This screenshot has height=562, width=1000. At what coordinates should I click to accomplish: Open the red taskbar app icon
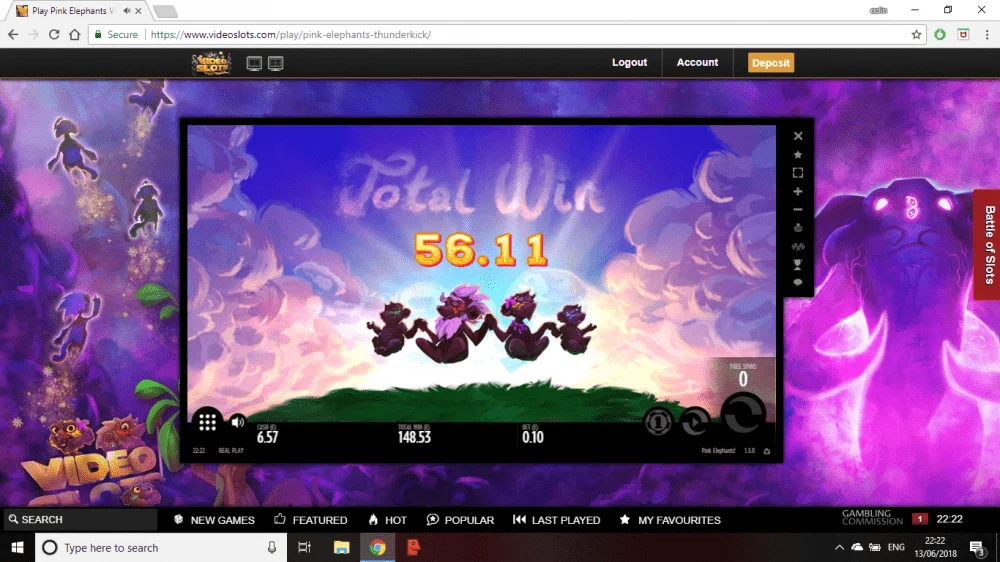coord(413,547)
